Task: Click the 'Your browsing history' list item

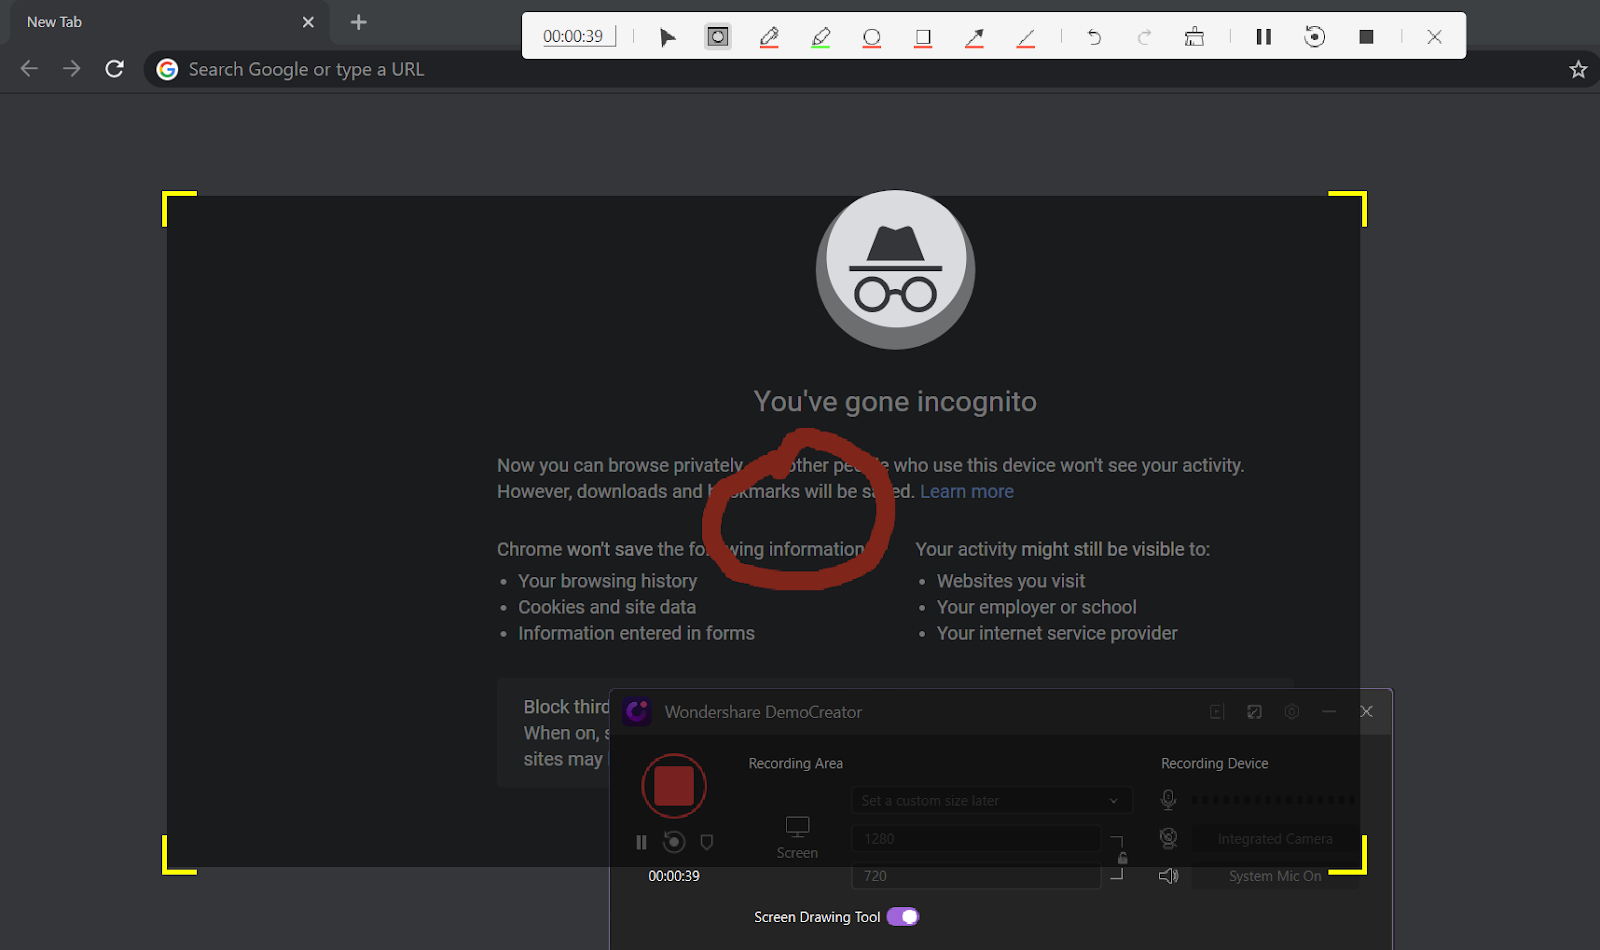Action: pos(607,581)
